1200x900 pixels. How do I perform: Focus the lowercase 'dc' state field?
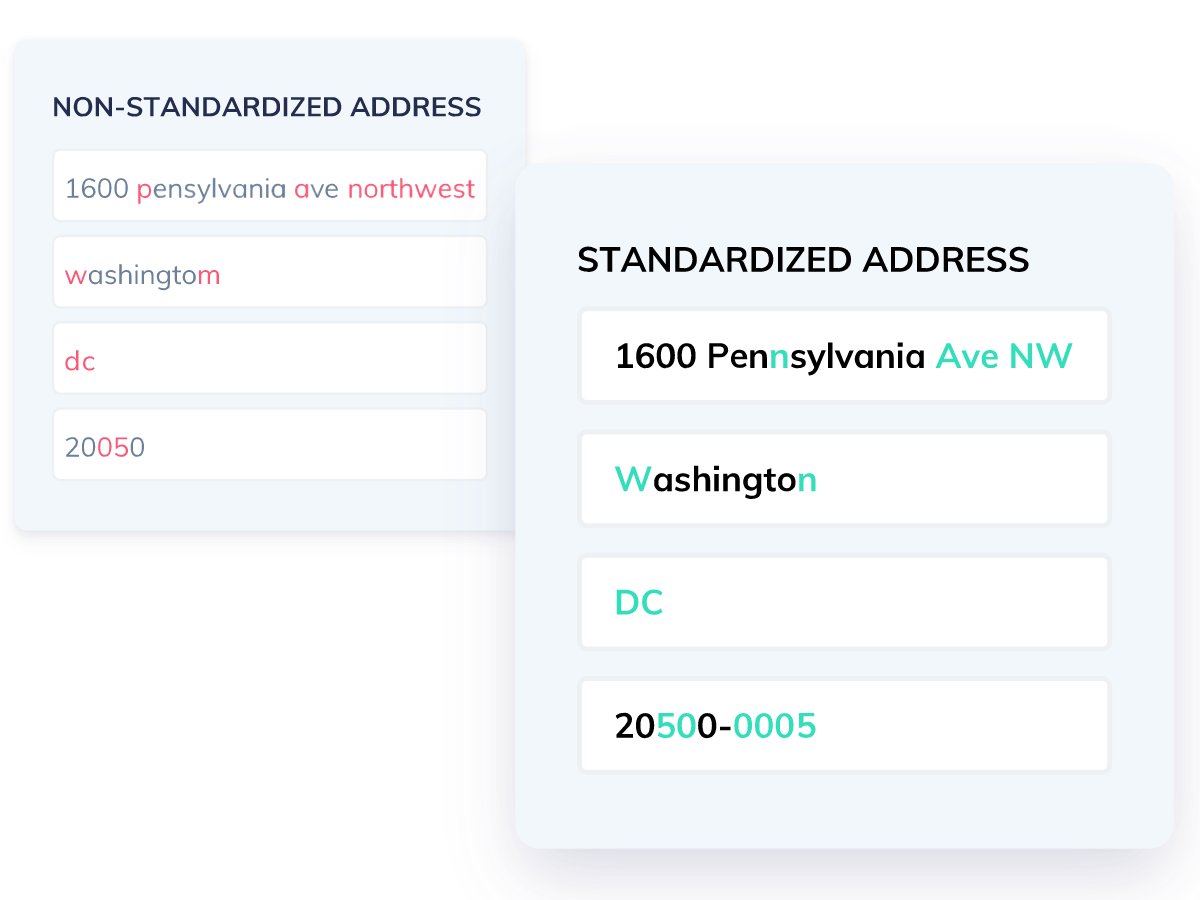tap(270, 358)
